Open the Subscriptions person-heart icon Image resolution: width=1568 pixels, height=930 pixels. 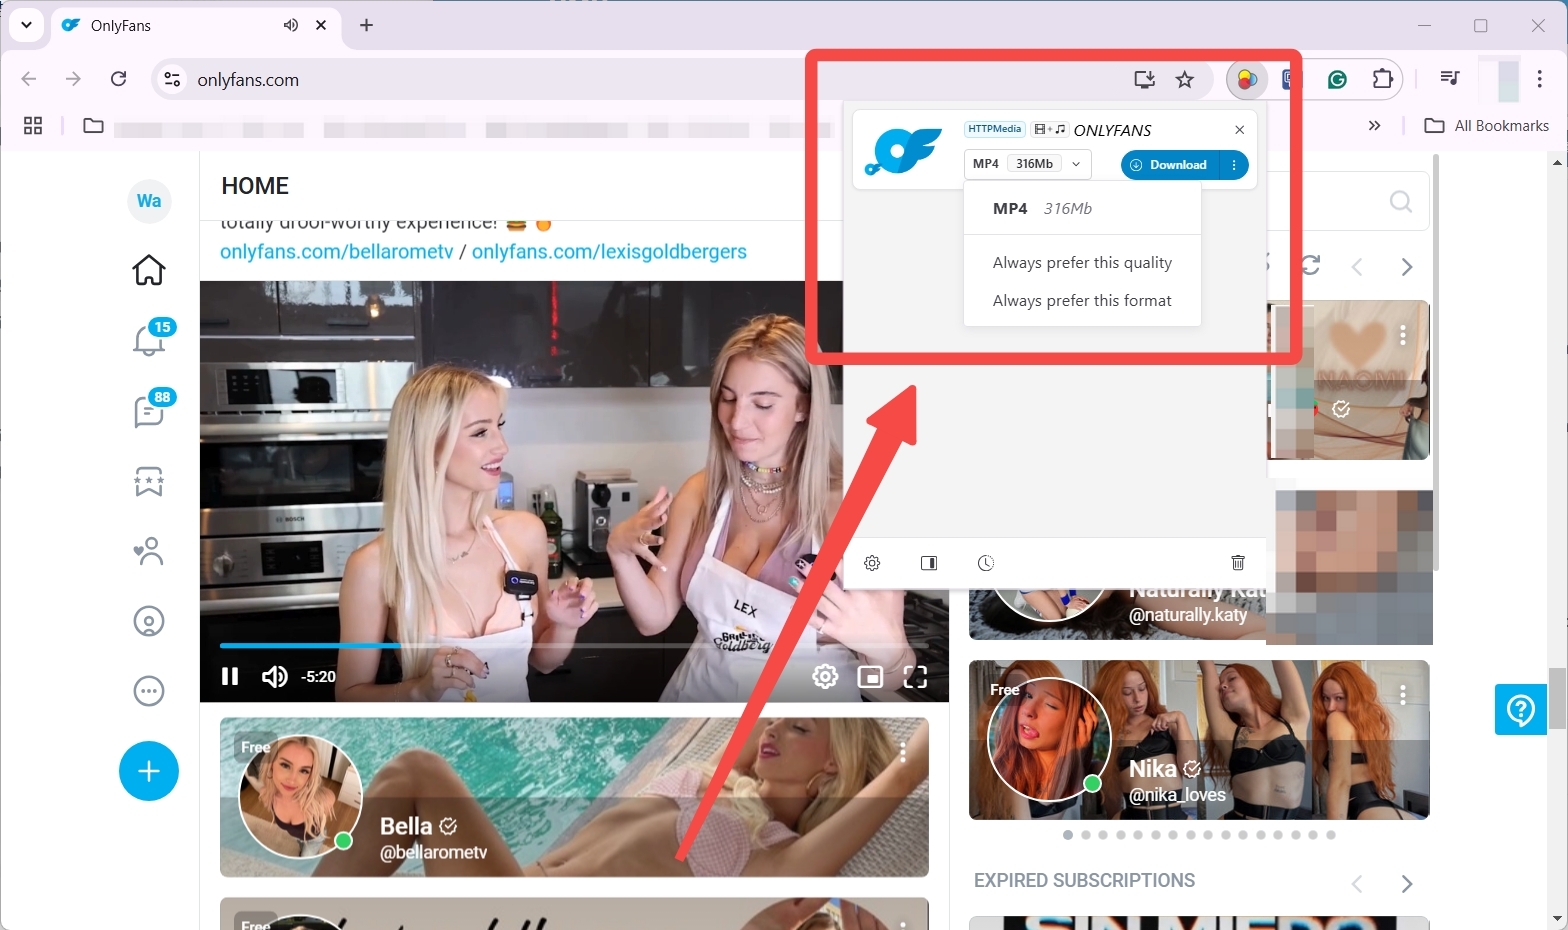[149, 551]
